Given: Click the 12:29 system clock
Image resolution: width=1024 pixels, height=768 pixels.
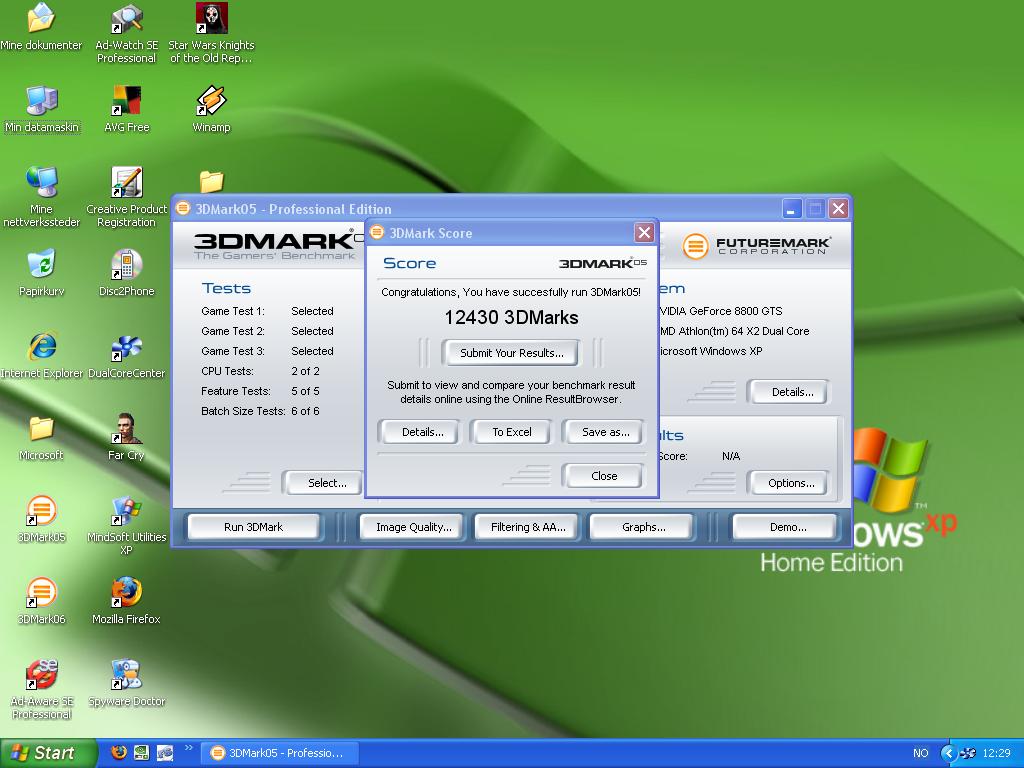Looking at the screenshot, I should (x=997, y=753).
